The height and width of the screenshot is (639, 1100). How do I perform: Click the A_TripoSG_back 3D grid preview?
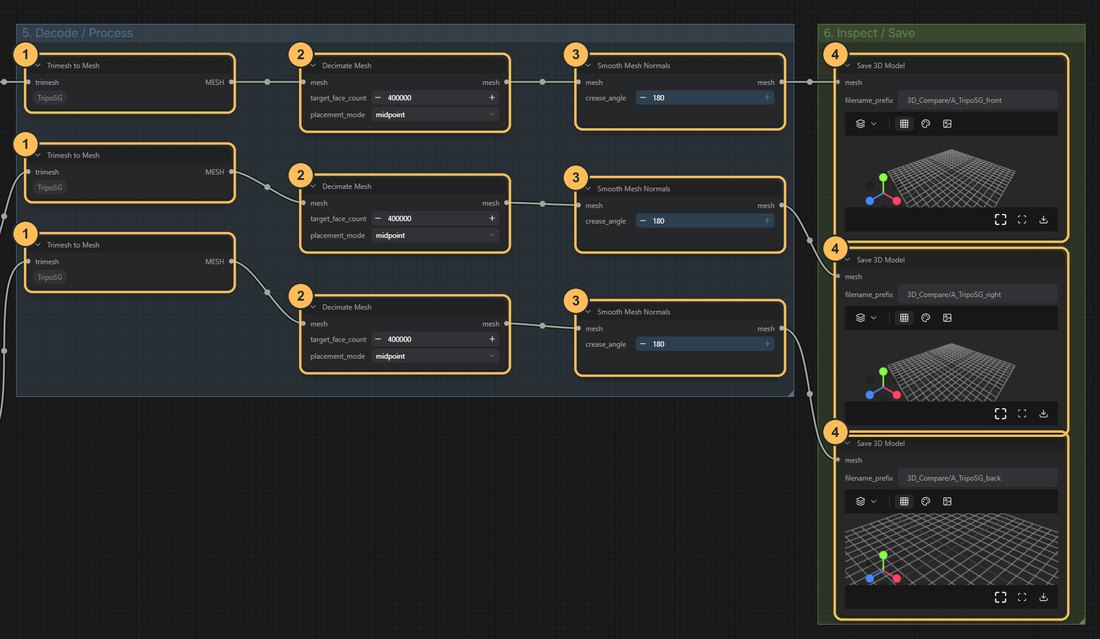click(951, 549)
